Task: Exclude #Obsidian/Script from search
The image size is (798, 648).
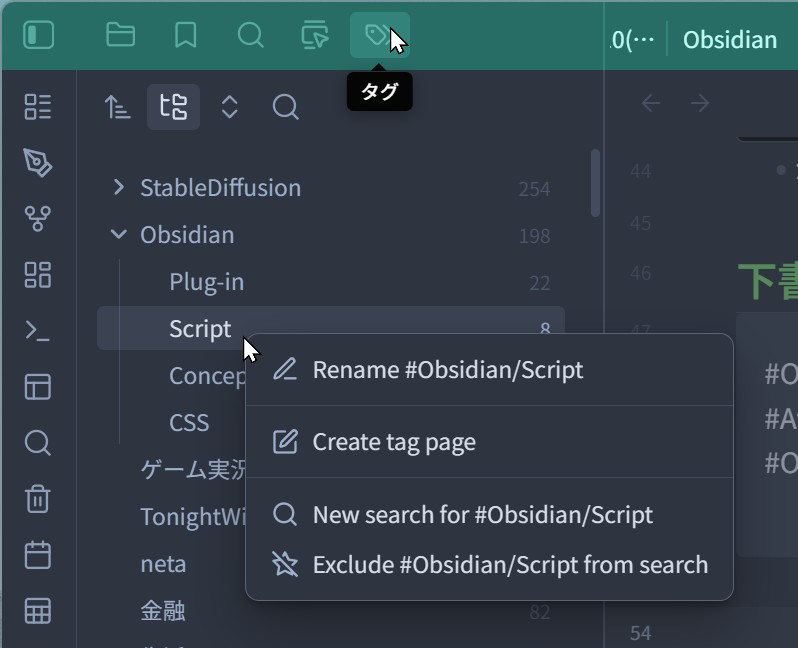Action: (510, 565)
